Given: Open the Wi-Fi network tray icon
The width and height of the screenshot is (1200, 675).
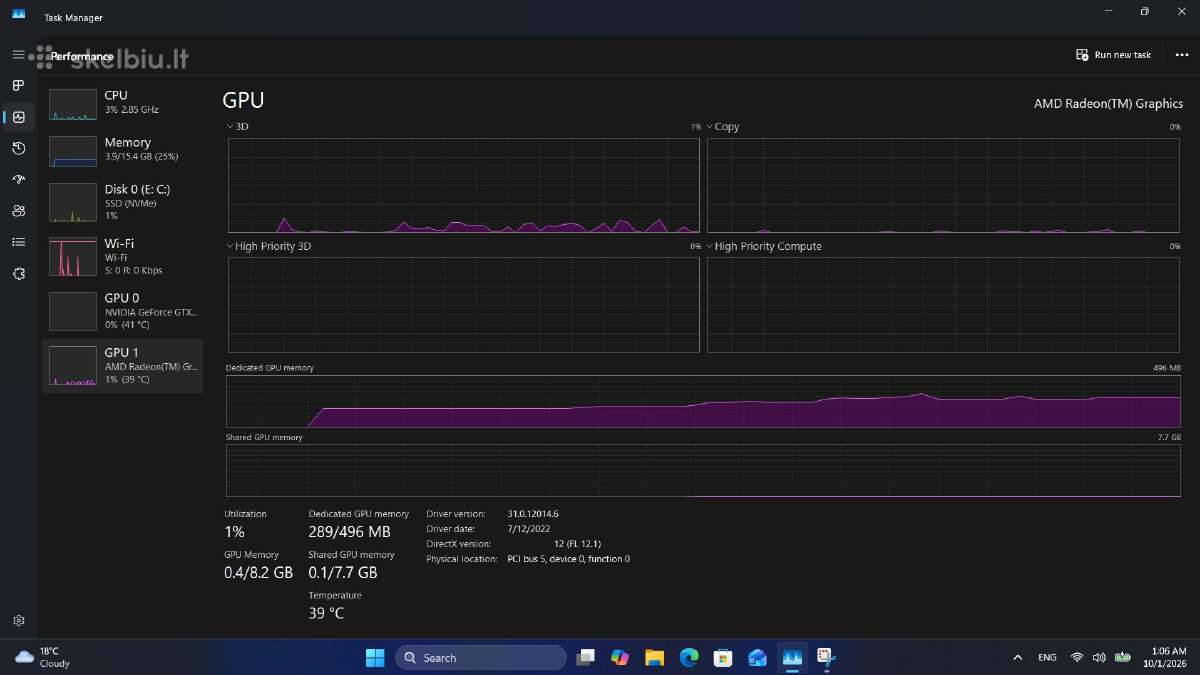Looking at the screenshot, I should pyautogui.click(x=1077, y=657).
